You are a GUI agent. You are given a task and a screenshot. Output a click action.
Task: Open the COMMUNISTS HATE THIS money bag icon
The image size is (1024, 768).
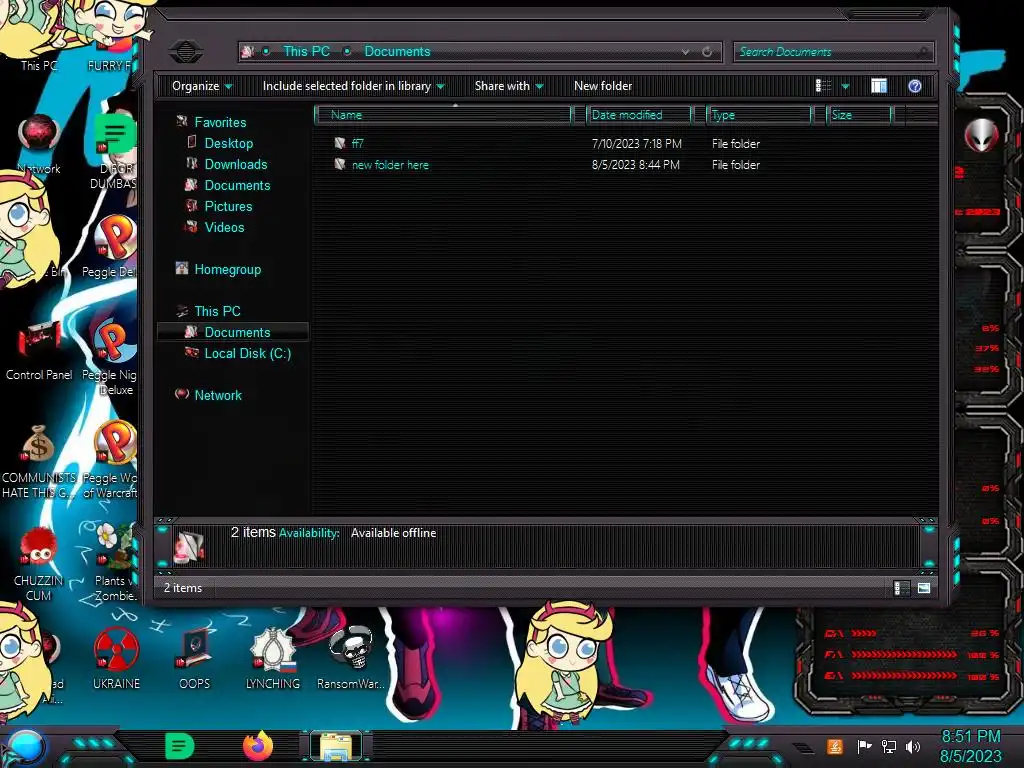click(x=39, y=462)
